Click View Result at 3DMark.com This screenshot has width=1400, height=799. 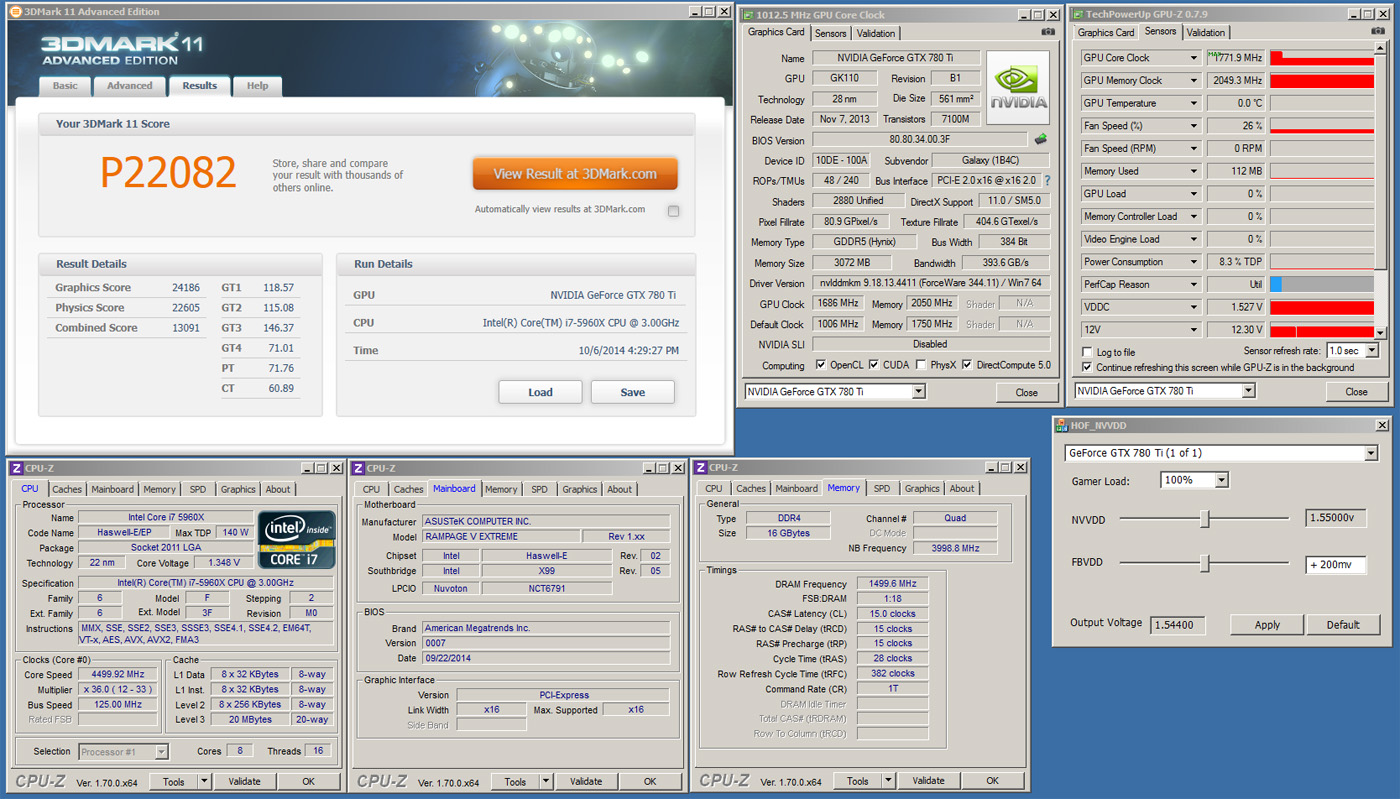[575, 174]
